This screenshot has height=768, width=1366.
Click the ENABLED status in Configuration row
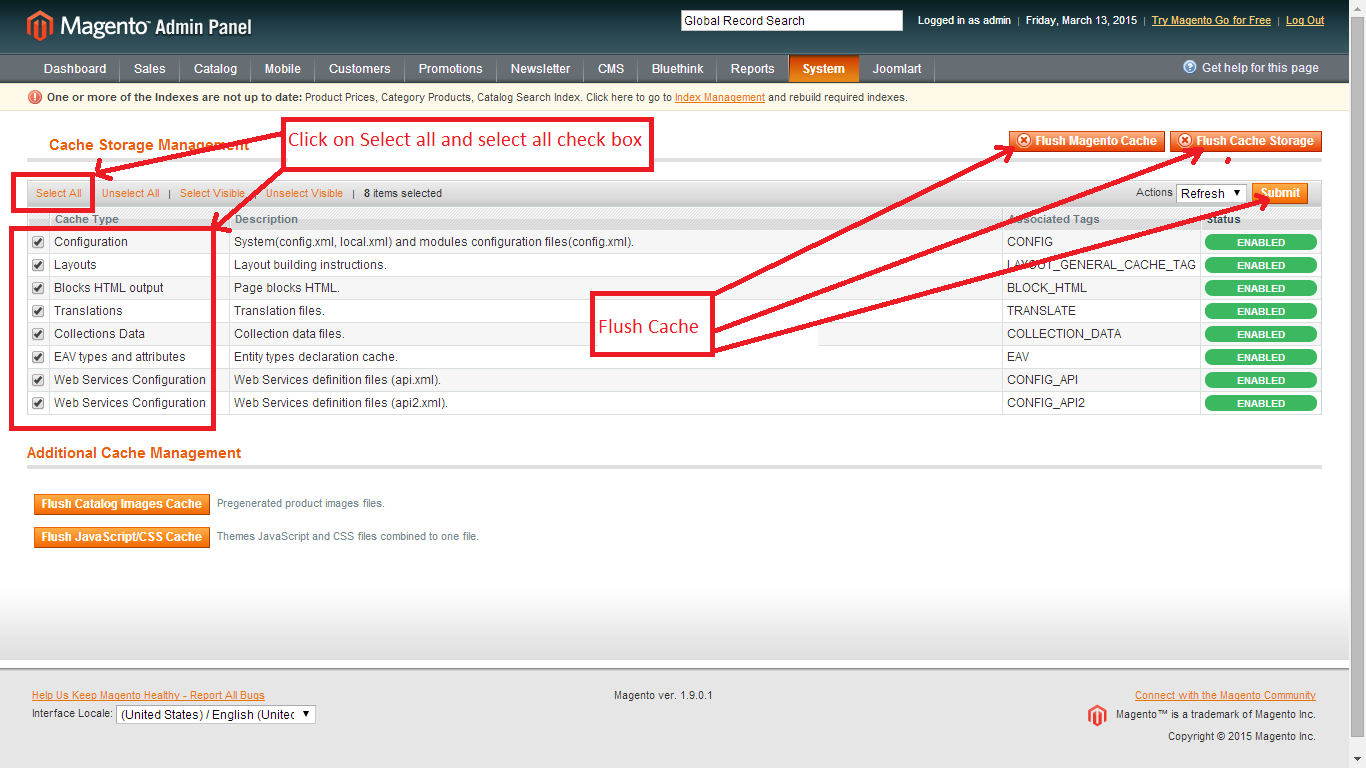[x=1261, y=242]
